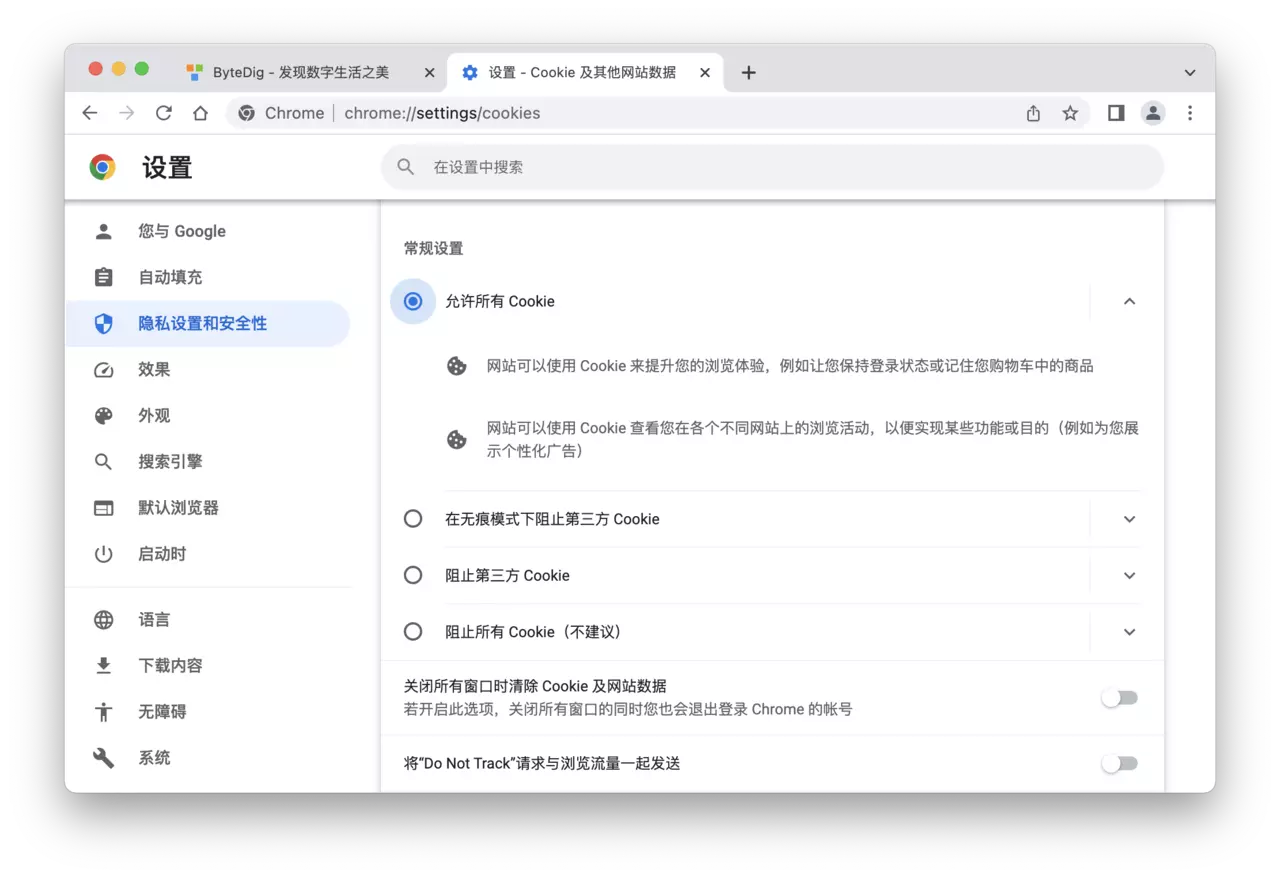Expand the 阻止第三方 Cookie details
The width and height of the screenshot is (1280, 878).
pos(1129,575)
